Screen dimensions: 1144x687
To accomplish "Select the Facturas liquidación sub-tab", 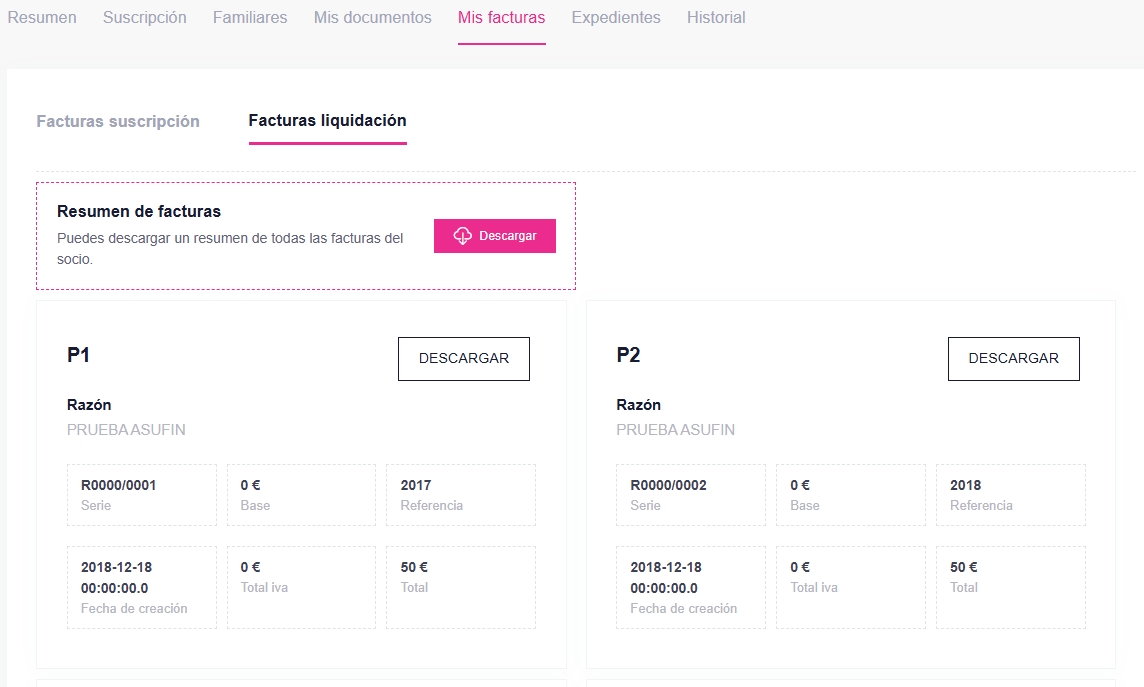I will (327, 121).
